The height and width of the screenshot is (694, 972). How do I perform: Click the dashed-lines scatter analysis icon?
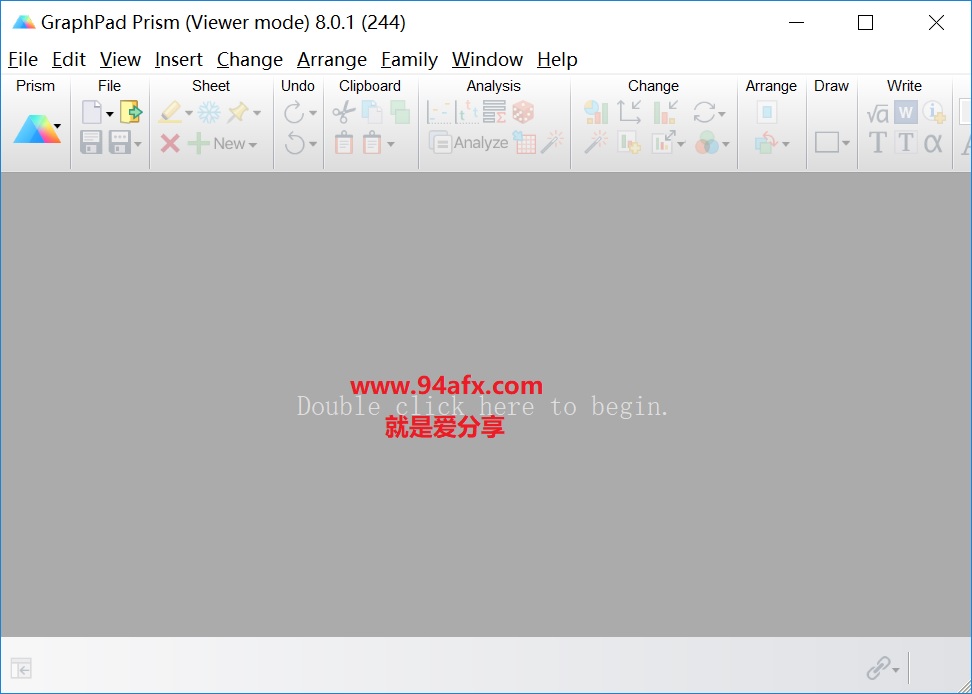[439, 112]
